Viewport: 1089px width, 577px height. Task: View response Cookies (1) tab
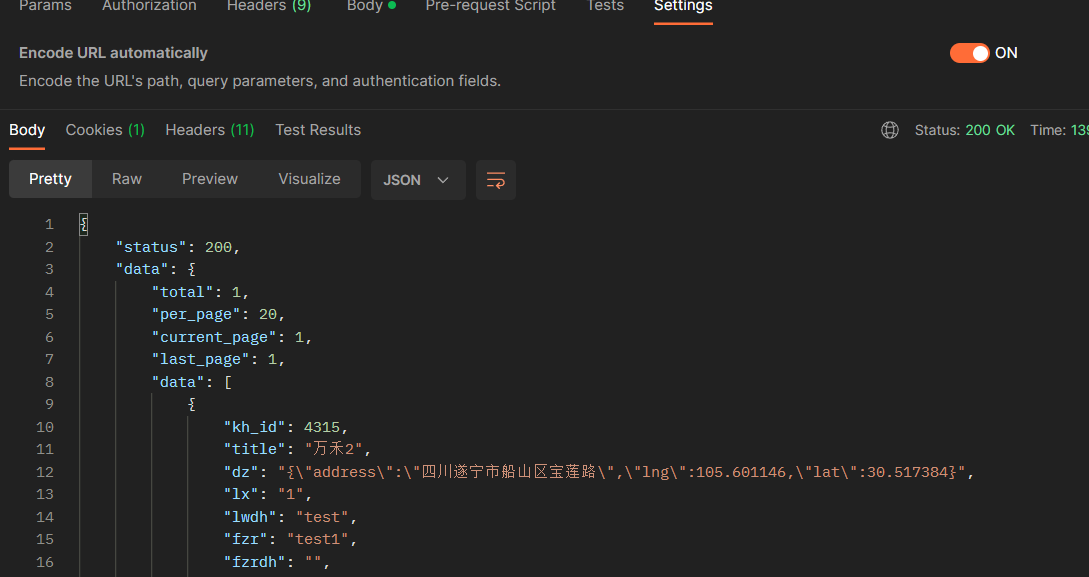105,130
